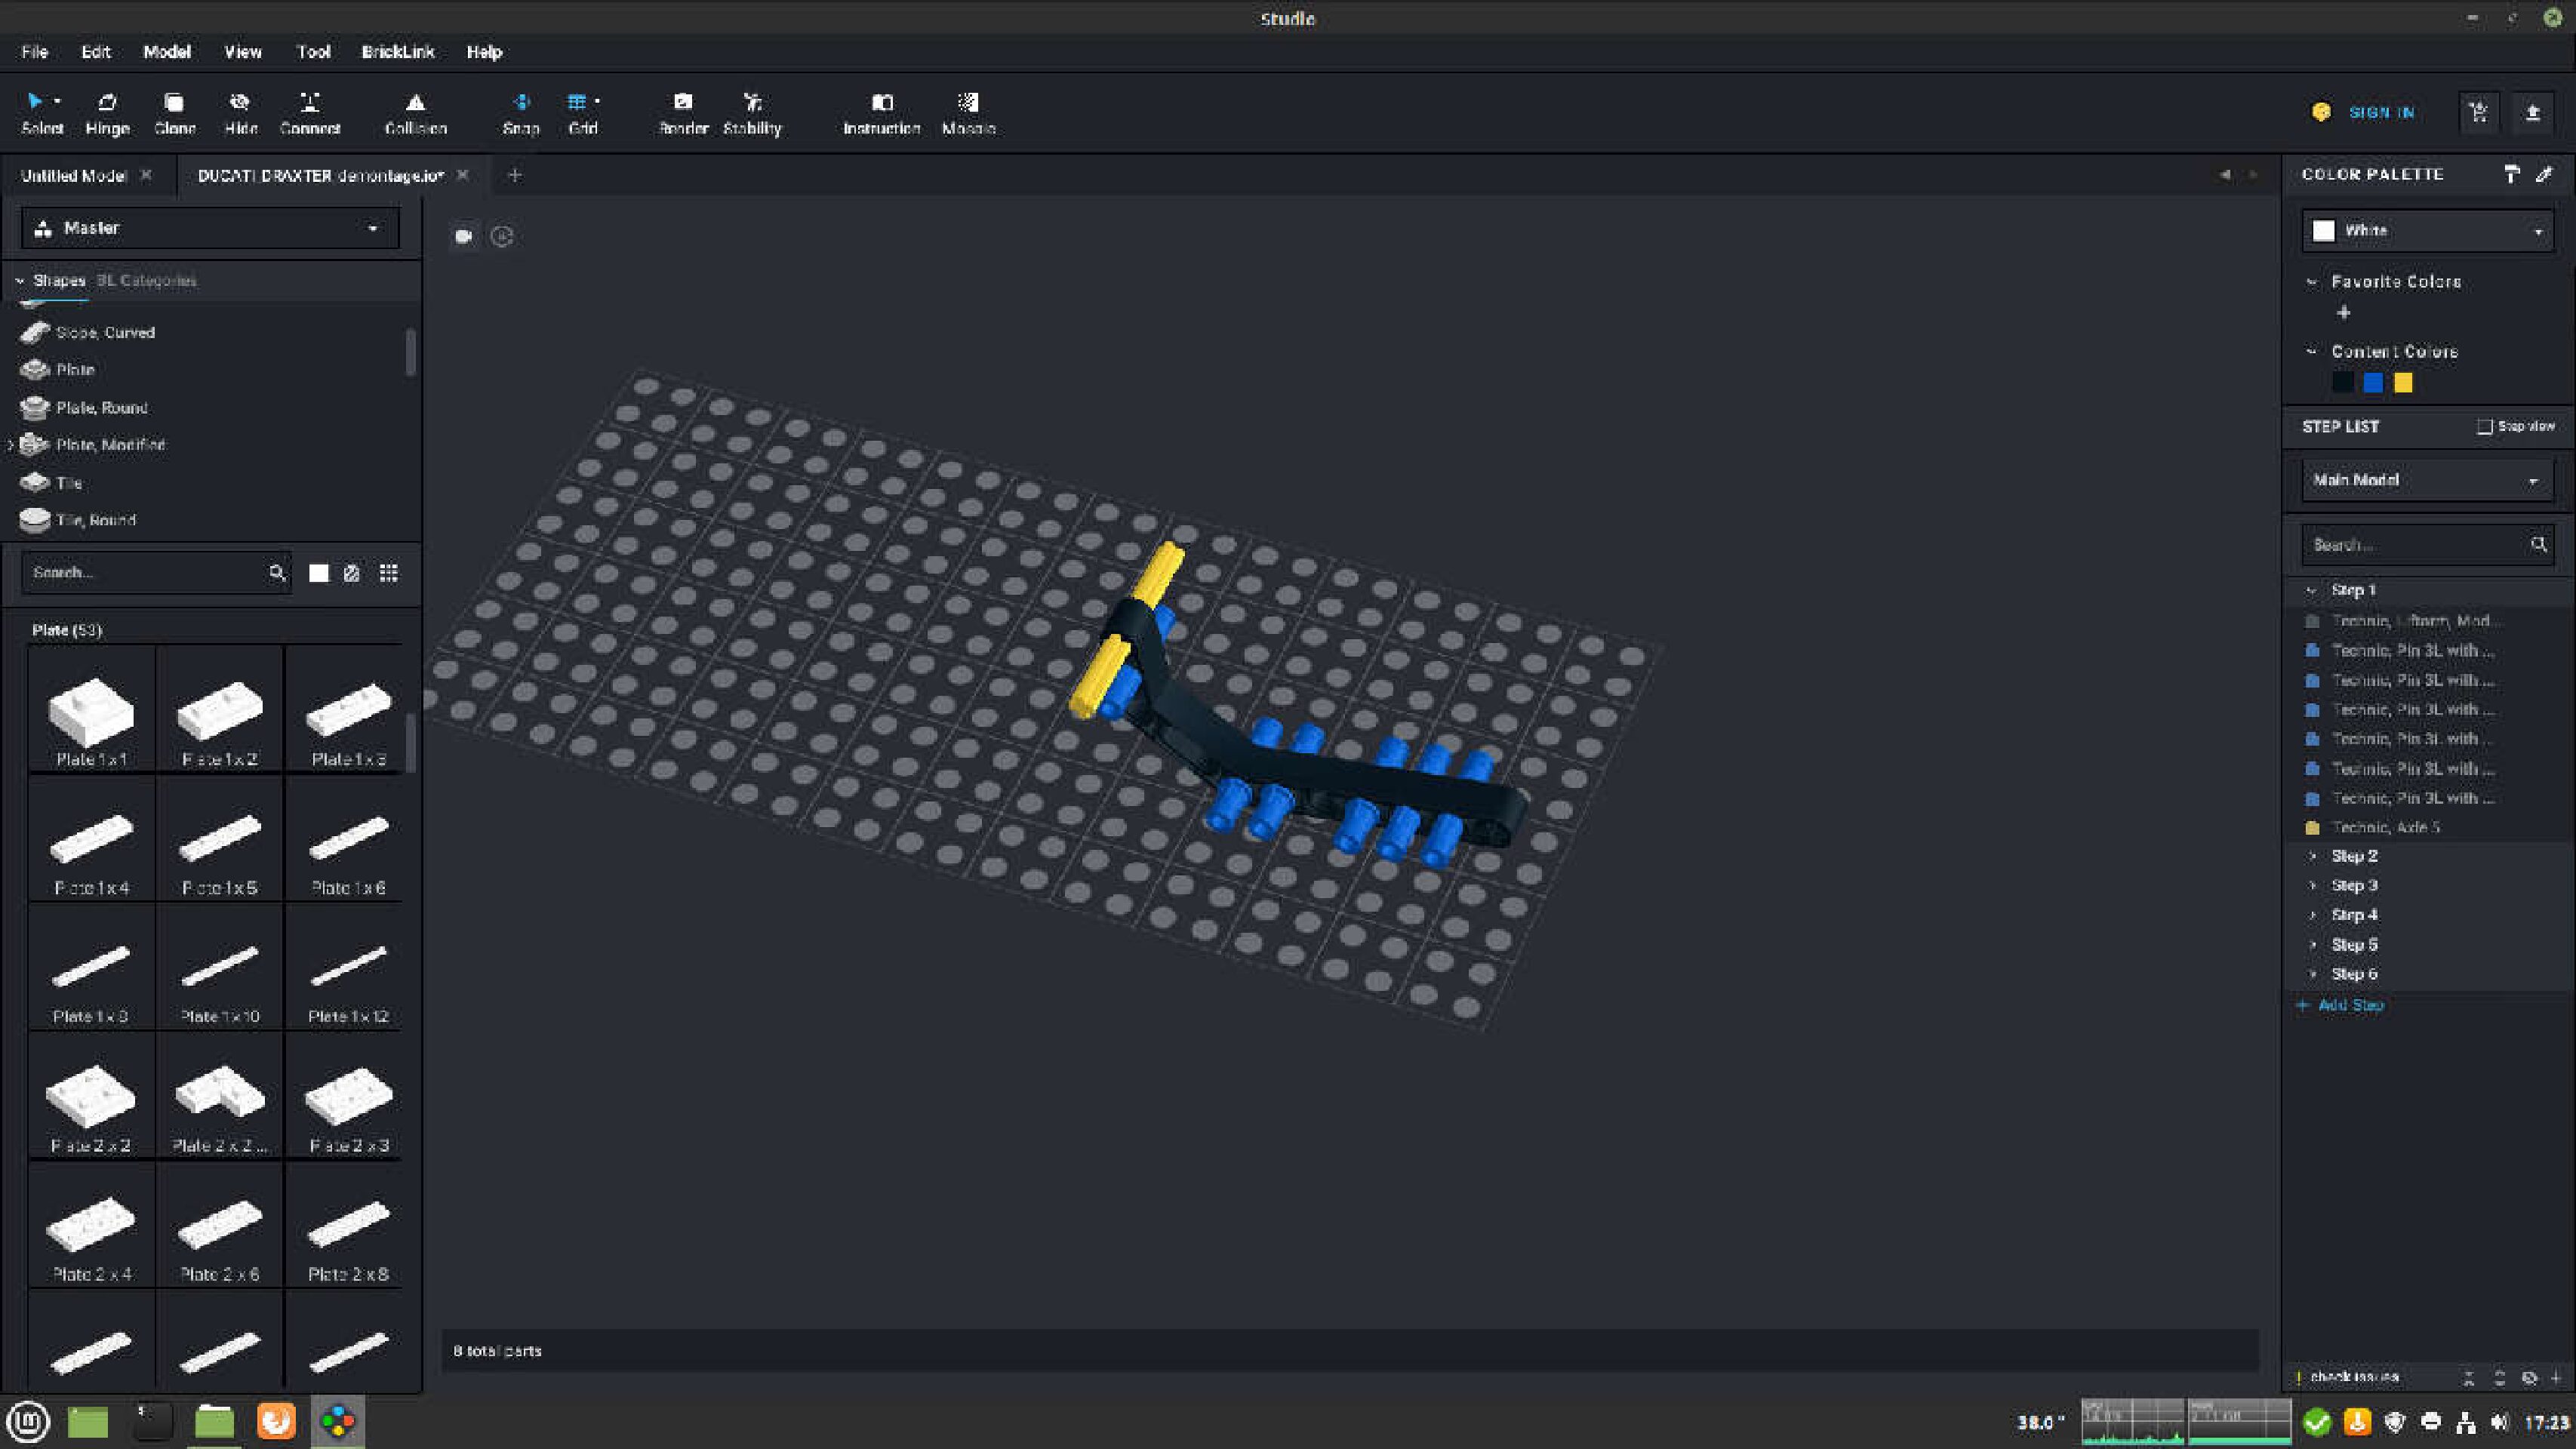This screenshot has width=2576, height=1449.
Task: Click collapse-all steps icon in step list footer
Action: 2468,1378
